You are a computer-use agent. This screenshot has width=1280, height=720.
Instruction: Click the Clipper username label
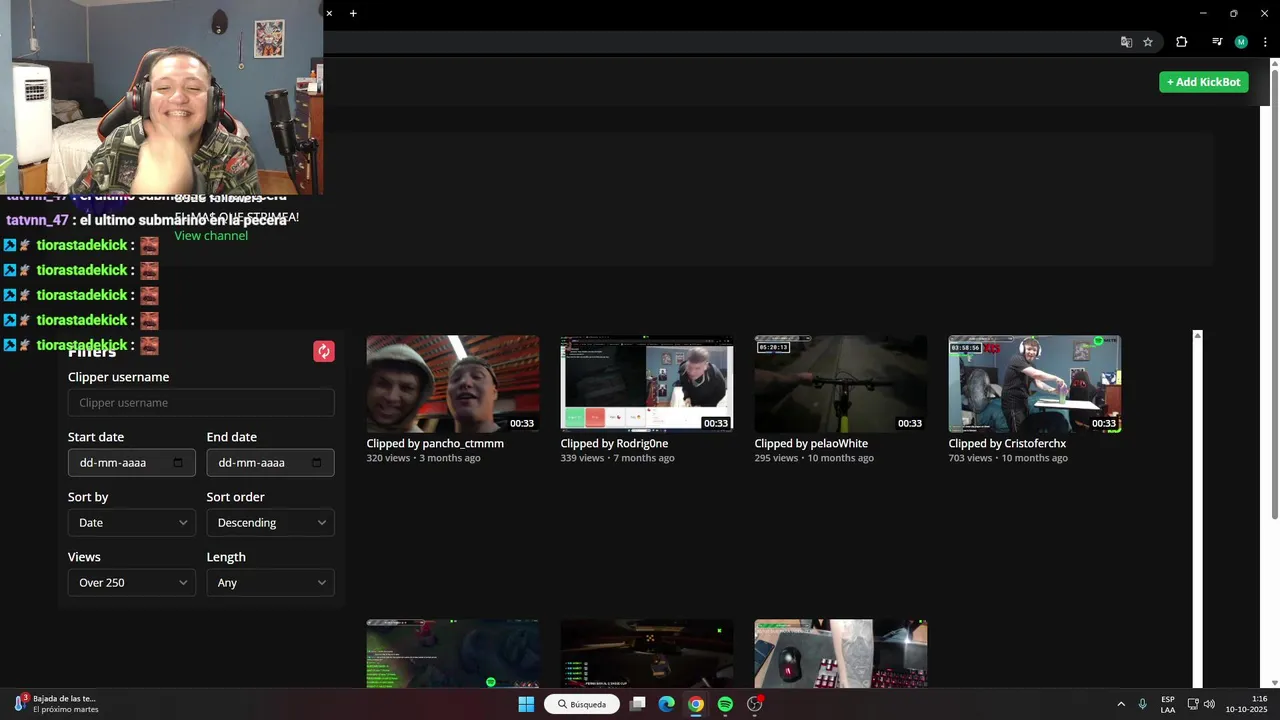coord(118,377)
